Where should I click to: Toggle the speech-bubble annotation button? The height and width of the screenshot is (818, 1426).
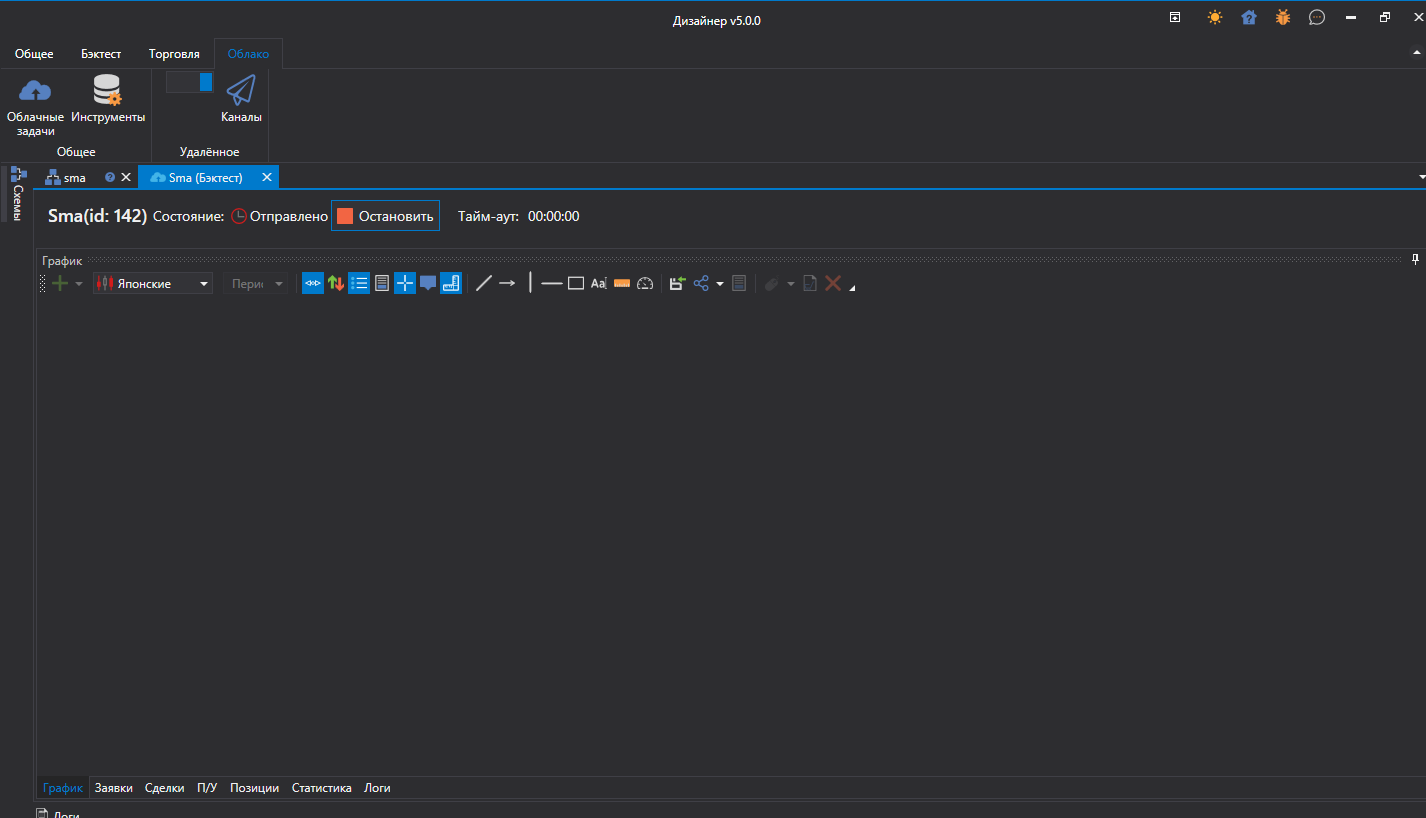tap(428, 284)
